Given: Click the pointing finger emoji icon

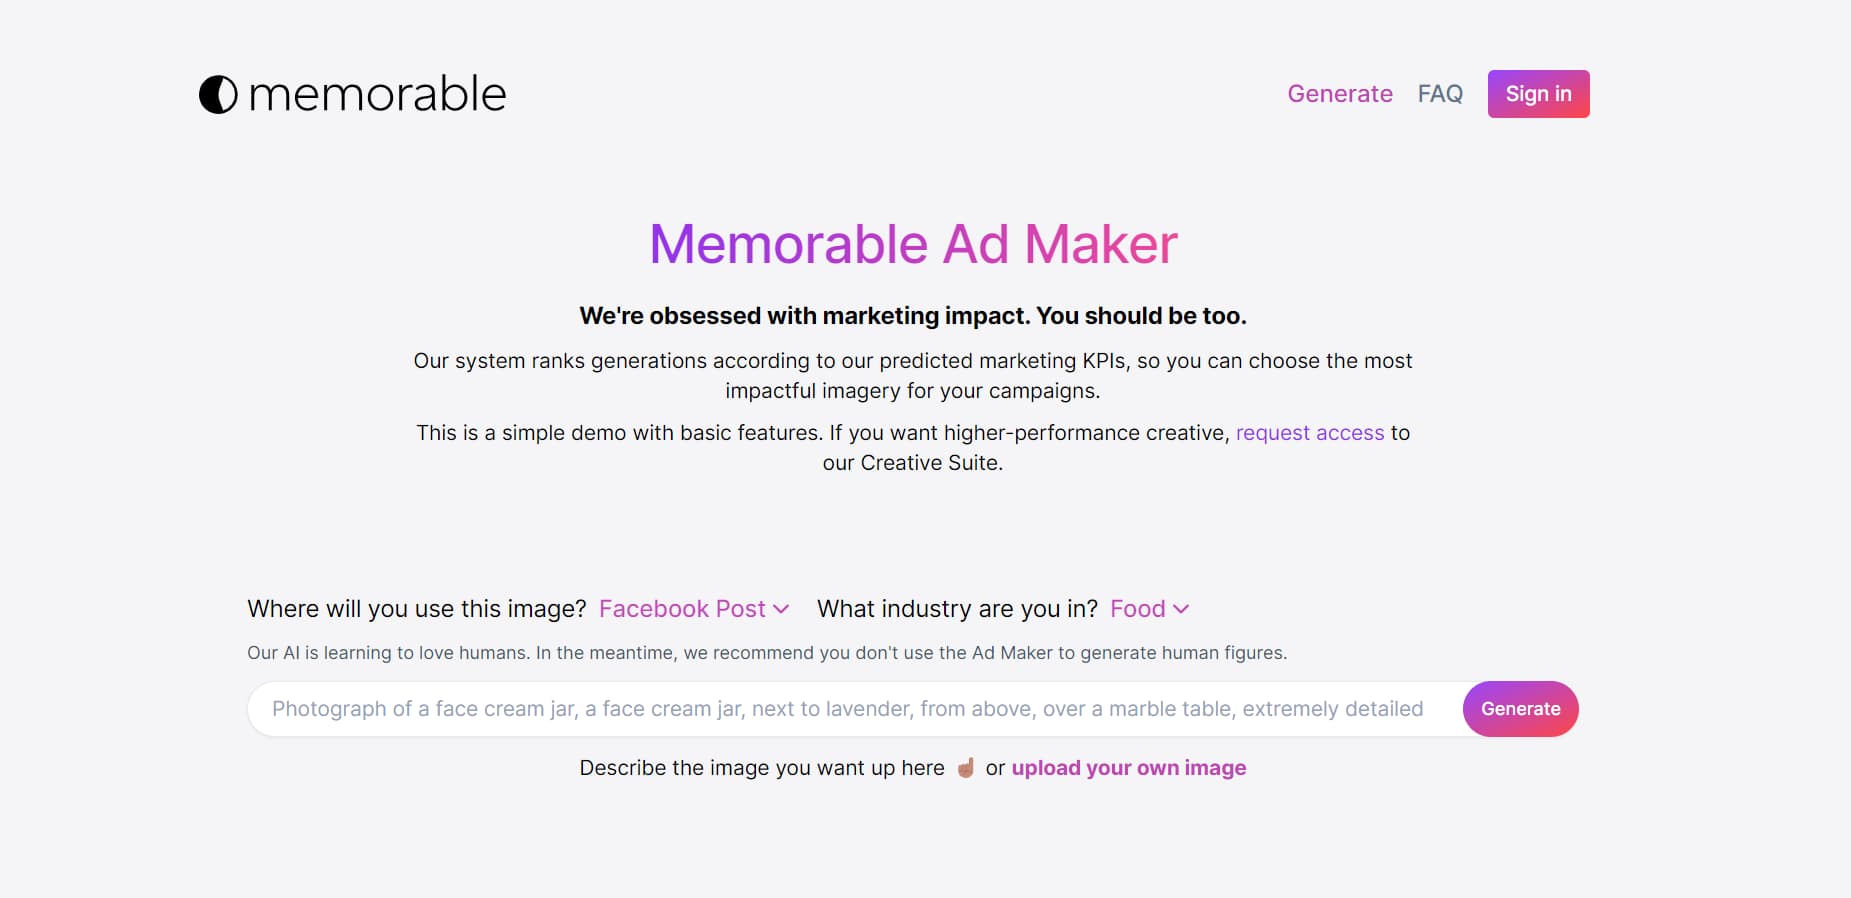Looking at the screenshot, I should 965,768.
